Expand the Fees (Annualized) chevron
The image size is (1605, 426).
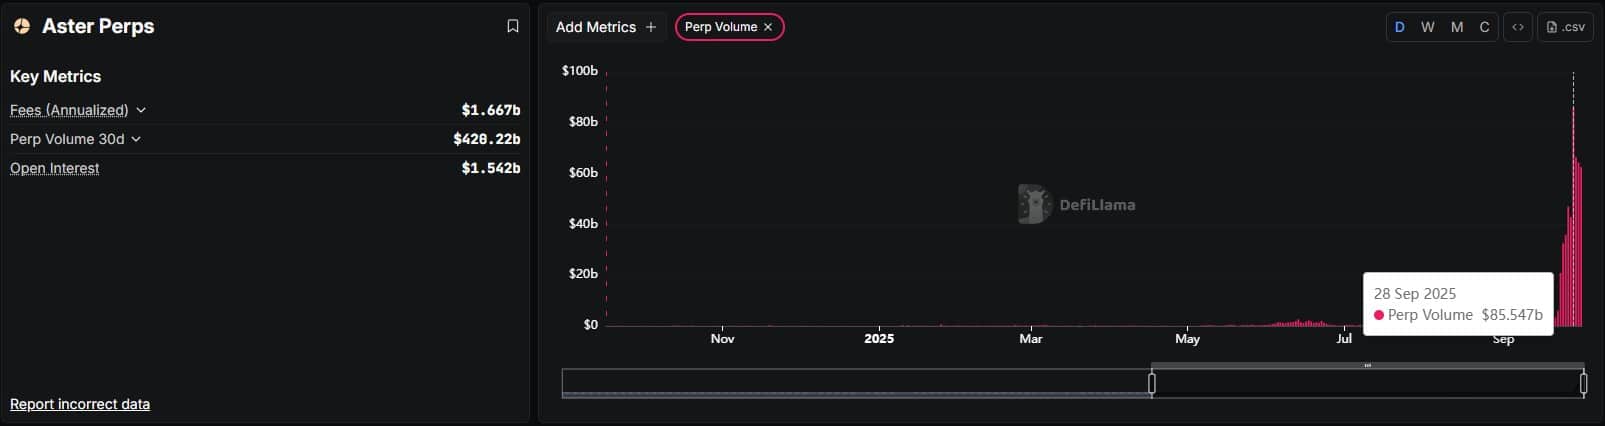(x=141, y=110)
